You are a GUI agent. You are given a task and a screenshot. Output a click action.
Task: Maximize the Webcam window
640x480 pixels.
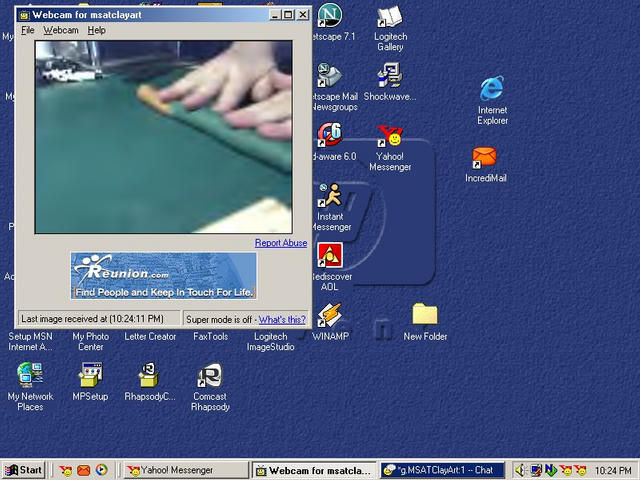(x=288, y=15)
